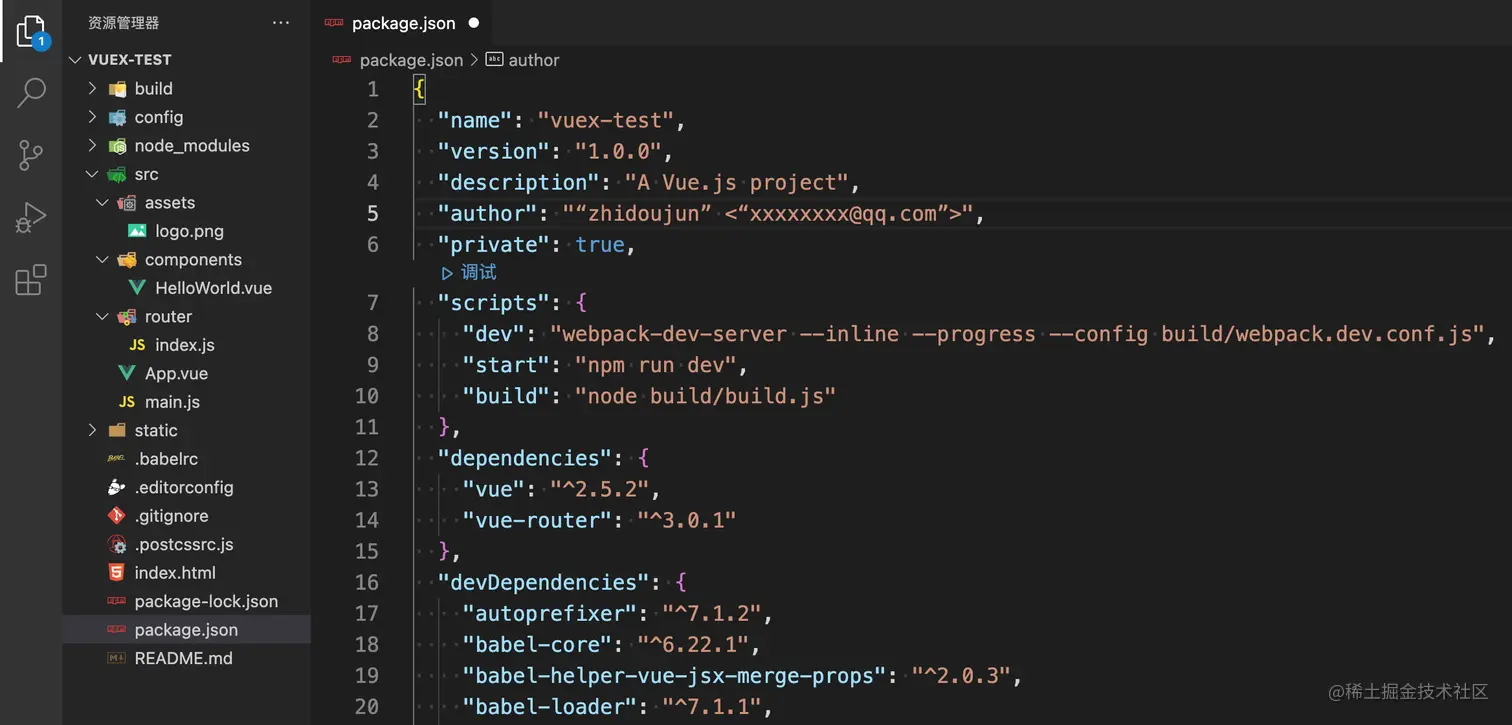The width and height of the screenshot is (1512, 725).
Task: Click line number 12 in the gutter
Action: tap(367, 458)
